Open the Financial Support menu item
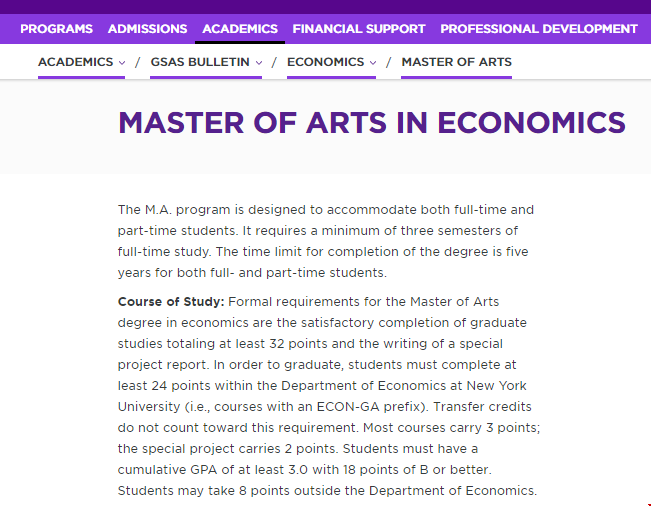651x506 pixels. 359,29
